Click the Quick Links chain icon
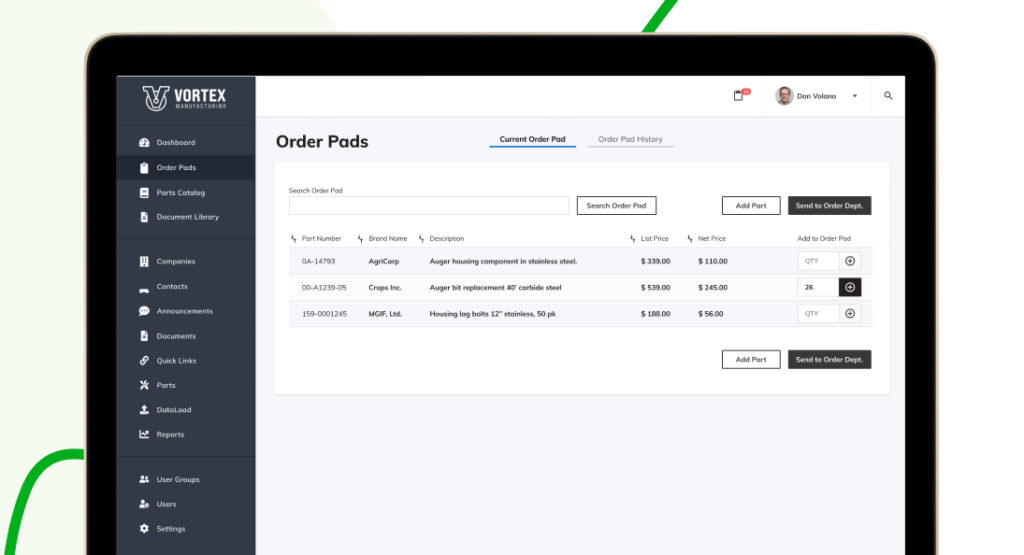The image size is (1024, 555). point(144,361)
